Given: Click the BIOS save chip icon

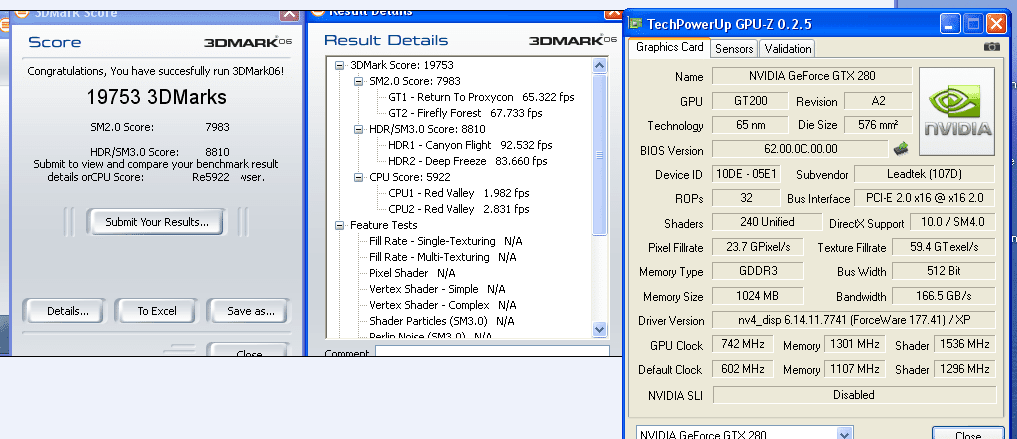Looking at the screenshot, I should pos(901,148).
